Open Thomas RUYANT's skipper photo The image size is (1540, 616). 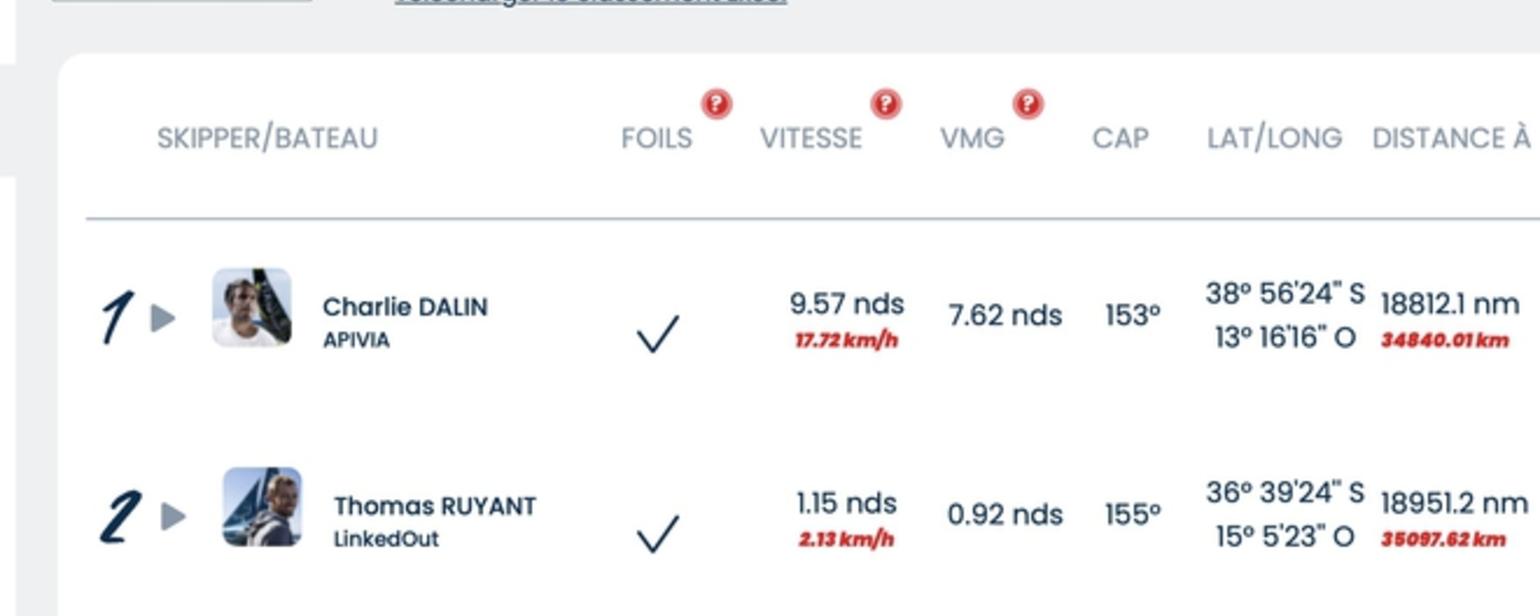262,507
